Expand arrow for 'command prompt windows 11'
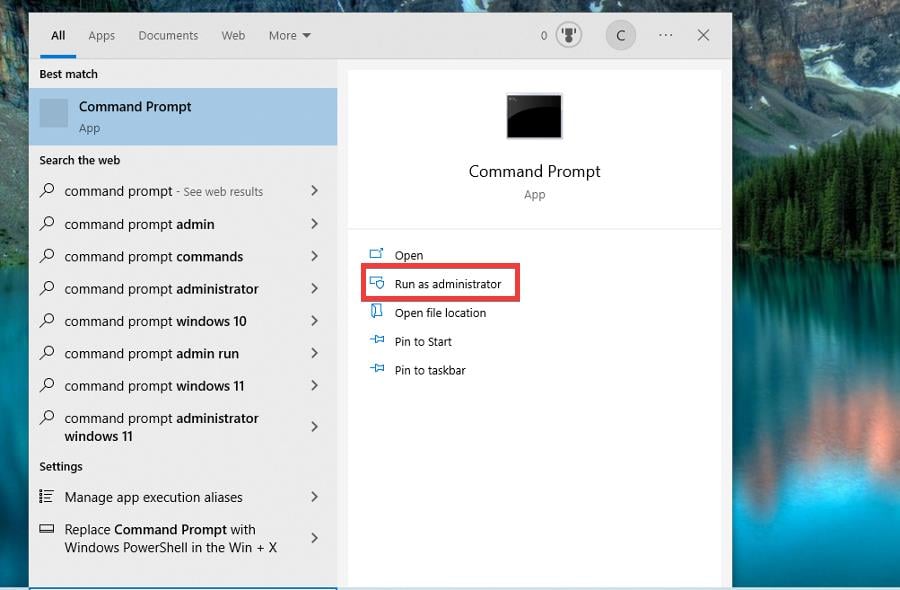Viewport: 900px width, 590px height. (x=314, y=385)
